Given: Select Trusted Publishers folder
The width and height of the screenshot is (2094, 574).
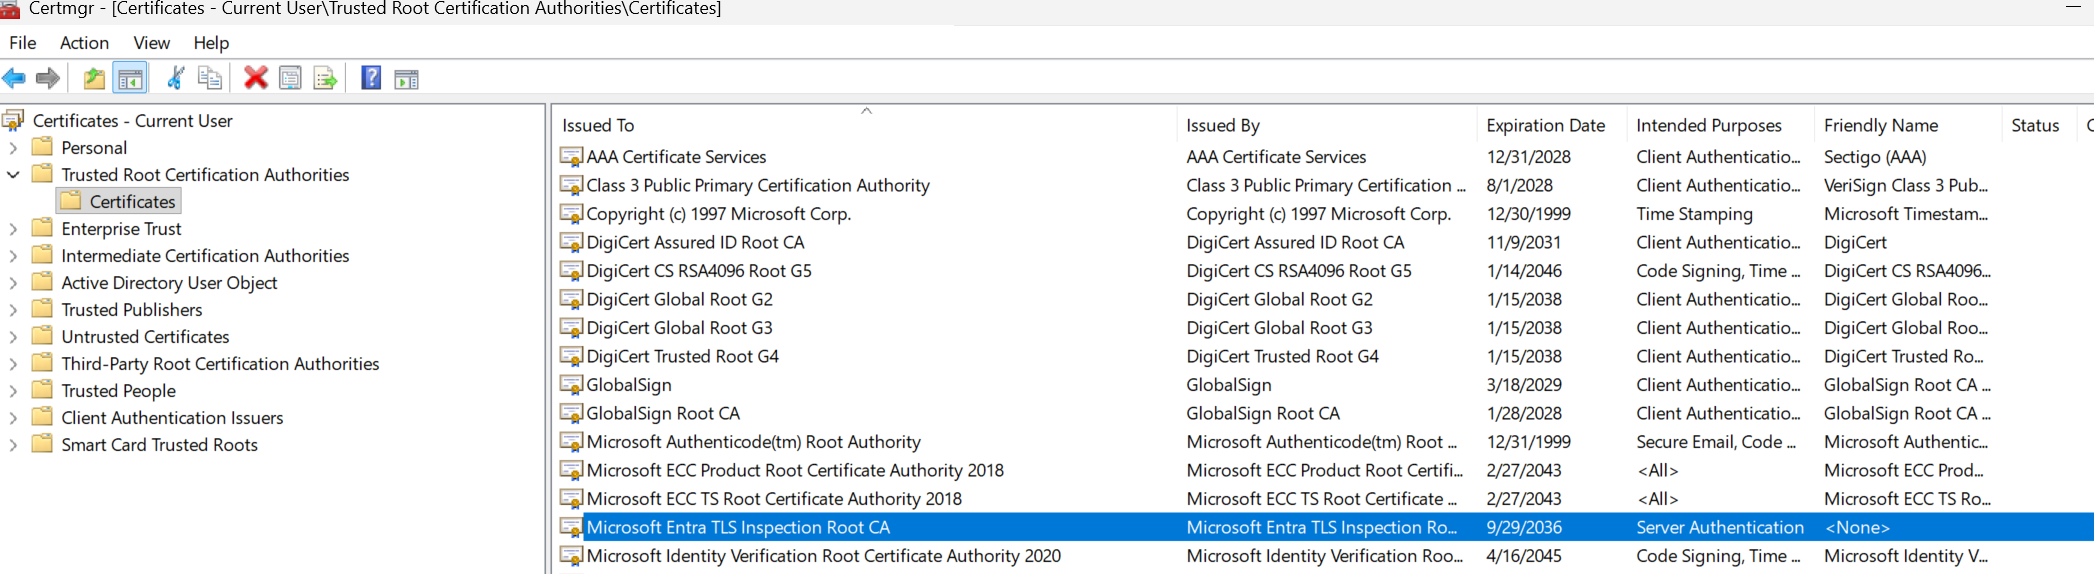Looking at the screenshot, I should [x=132, y=310].
